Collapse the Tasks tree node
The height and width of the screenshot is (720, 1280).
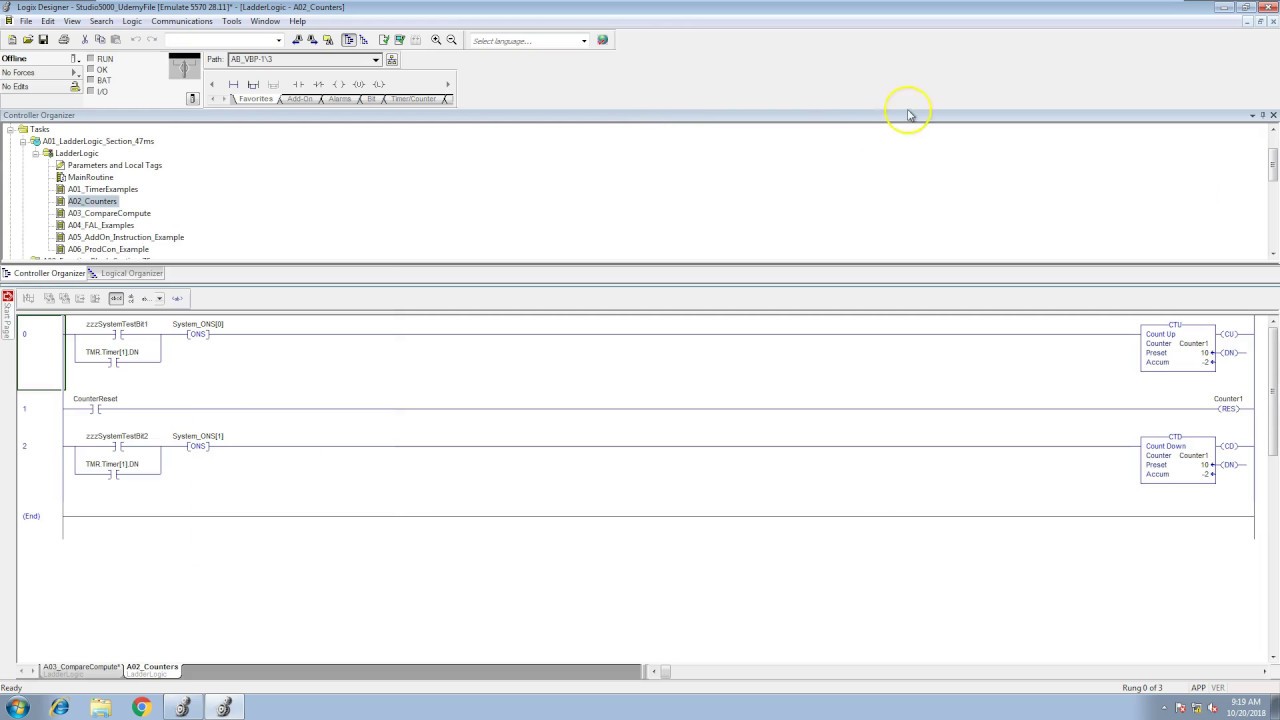[10, 129]
